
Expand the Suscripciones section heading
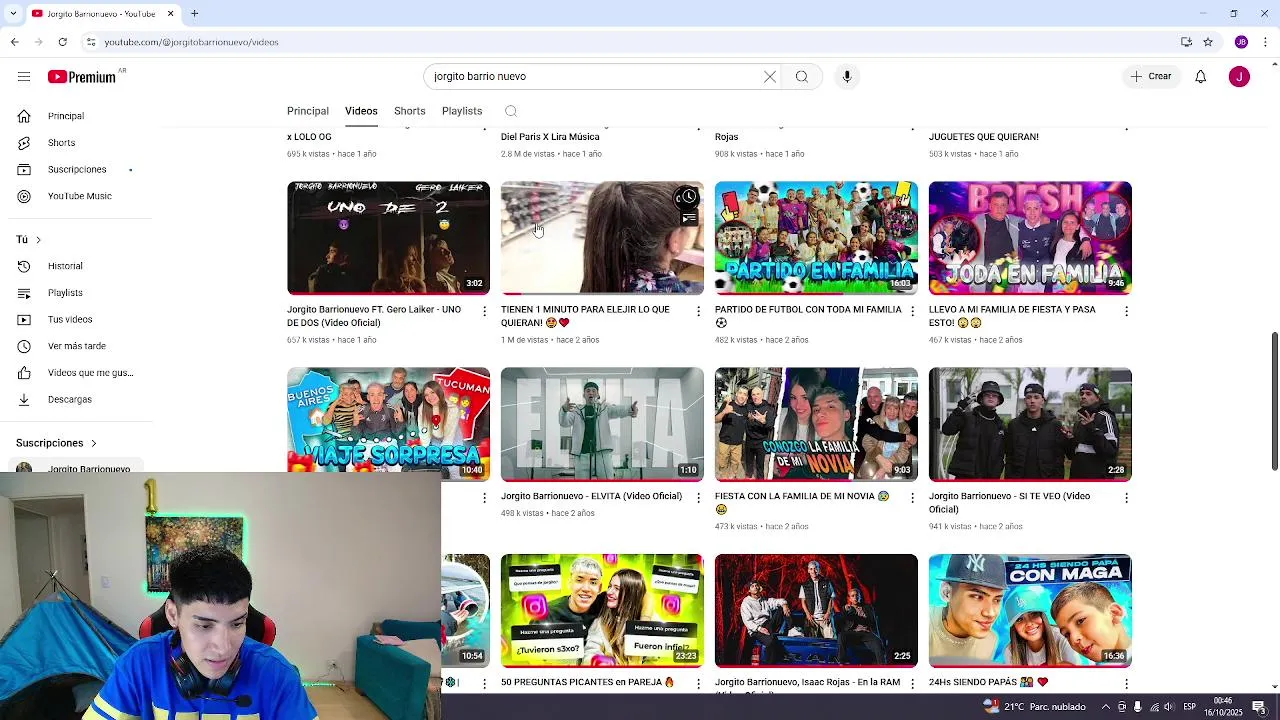pos(56,443)
